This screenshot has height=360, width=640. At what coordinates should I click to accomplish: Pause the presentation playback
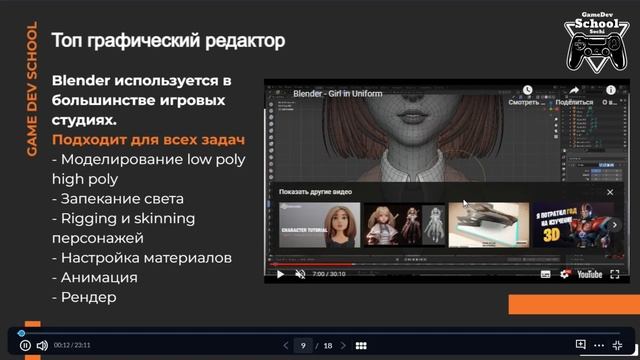pos(25,345)
